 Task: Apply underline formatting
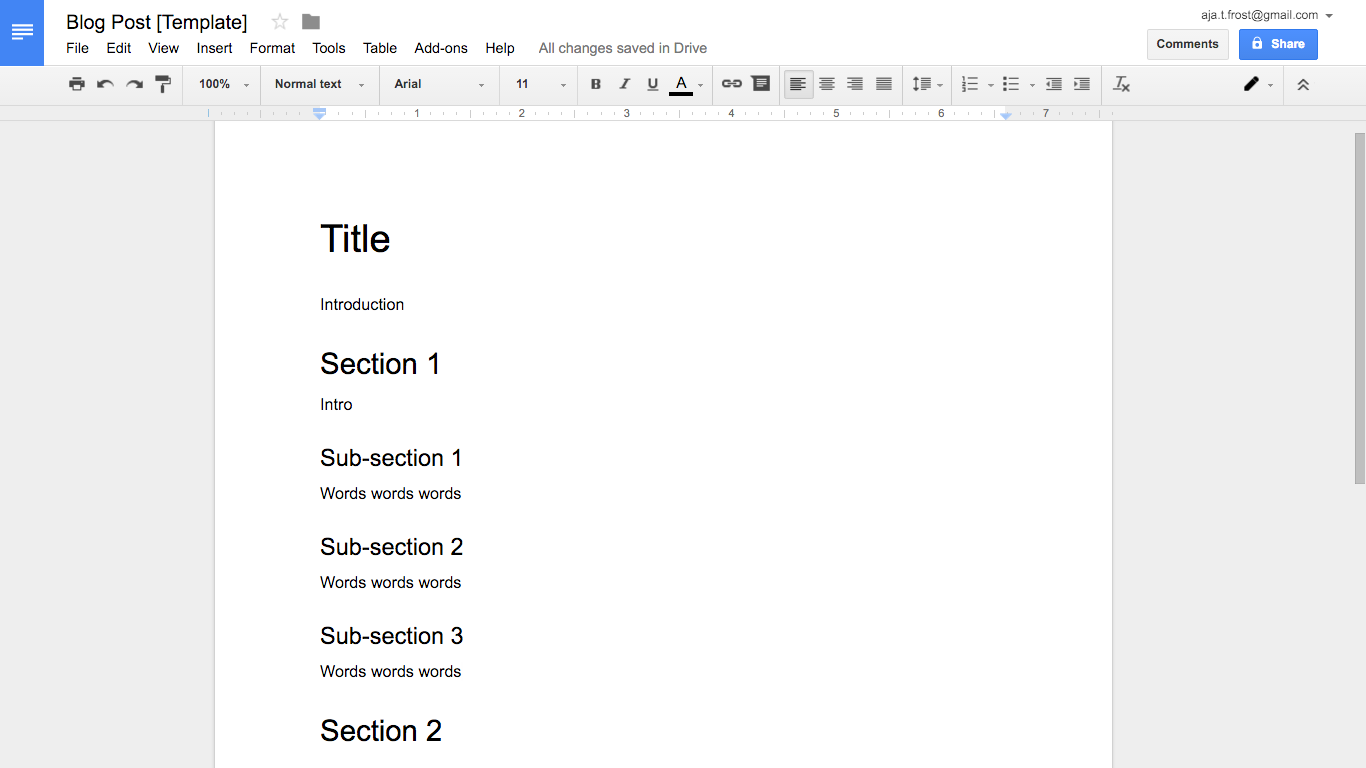652,84
